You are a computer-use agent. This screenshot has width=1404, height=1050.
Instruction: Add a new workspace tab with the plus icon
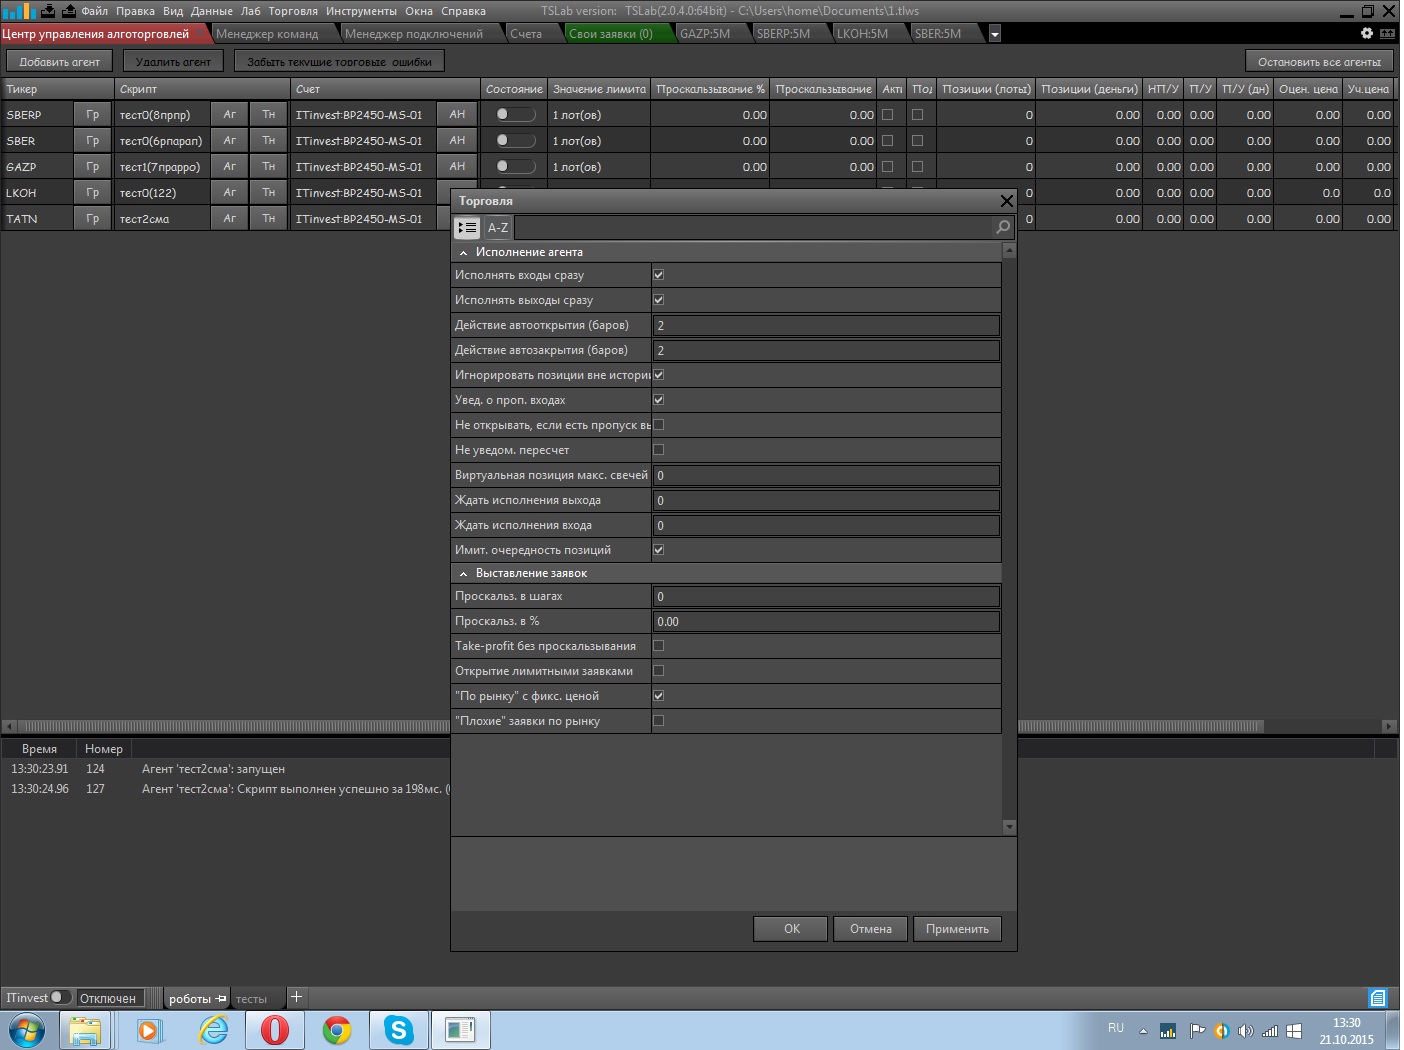click(296, 997)
